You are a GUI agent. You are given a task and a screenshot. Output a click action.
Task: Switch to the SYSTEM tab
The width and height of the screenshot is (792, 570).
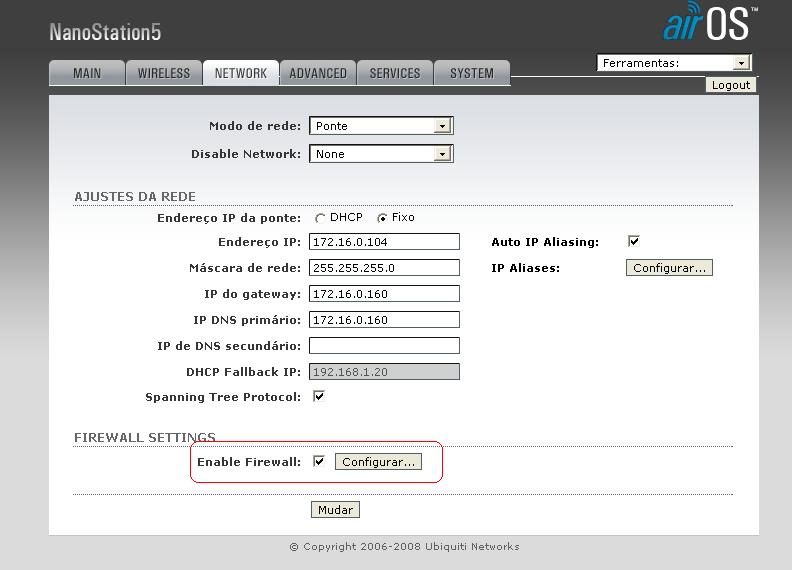(x=472, y=73)
